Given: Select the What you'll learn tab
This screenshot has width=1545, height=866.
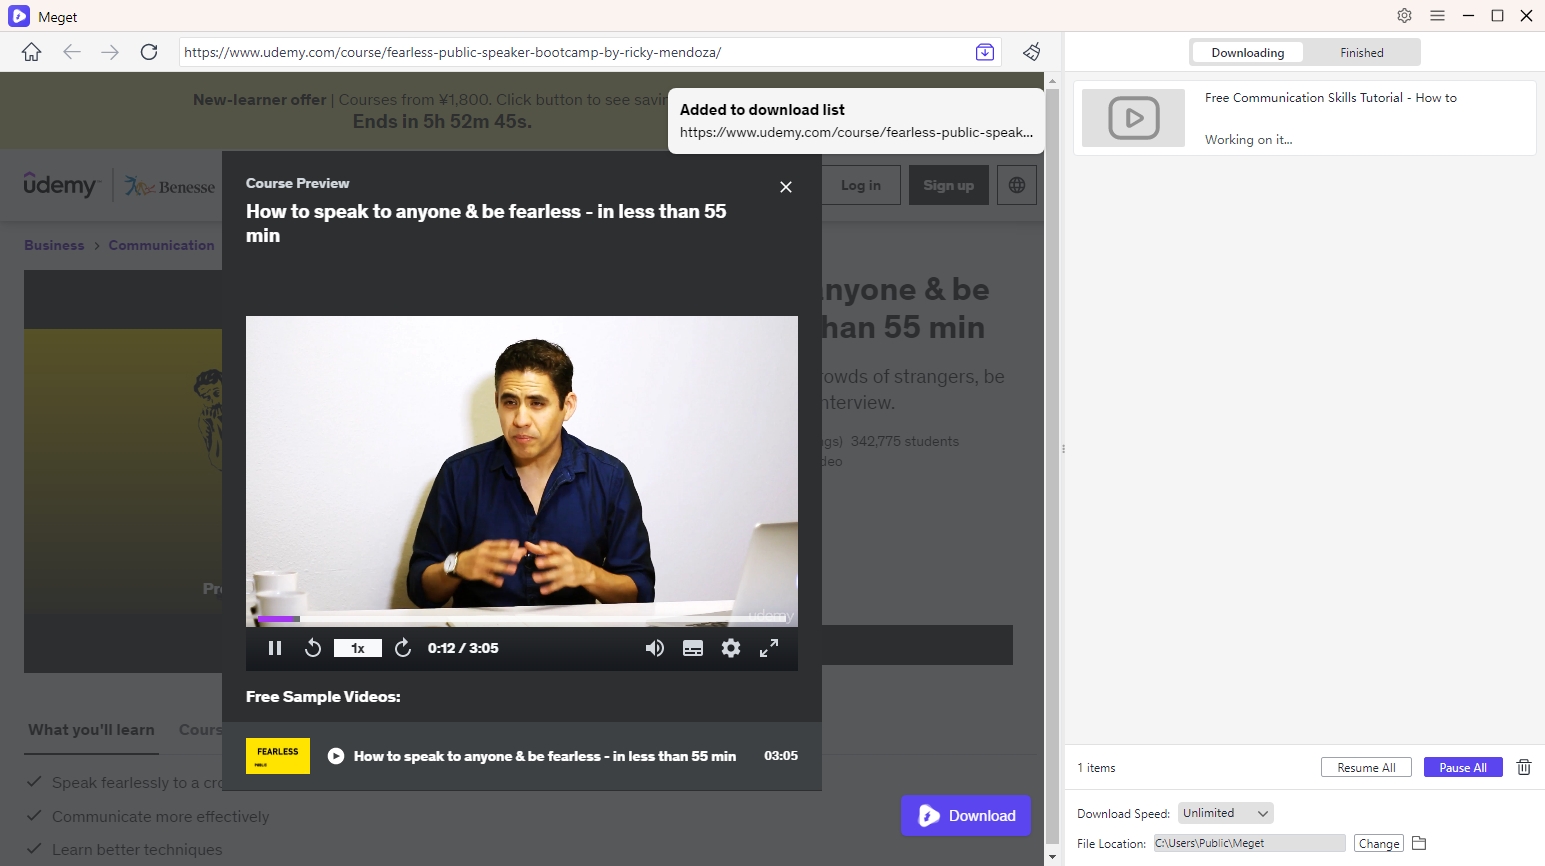Looking at the screenshot, I should click(91, 730).
